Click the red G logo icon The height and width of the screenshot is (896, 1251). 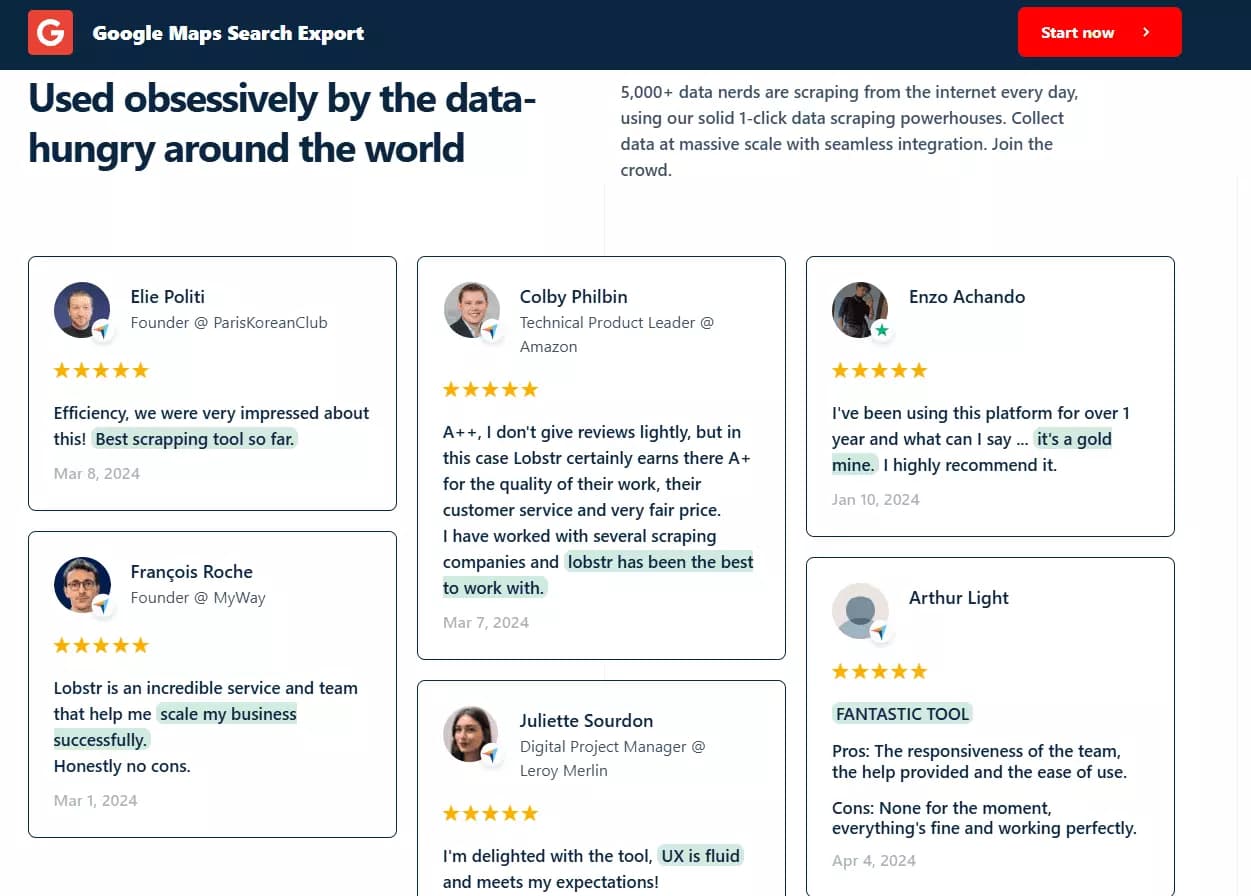click(x=50, y=32)
